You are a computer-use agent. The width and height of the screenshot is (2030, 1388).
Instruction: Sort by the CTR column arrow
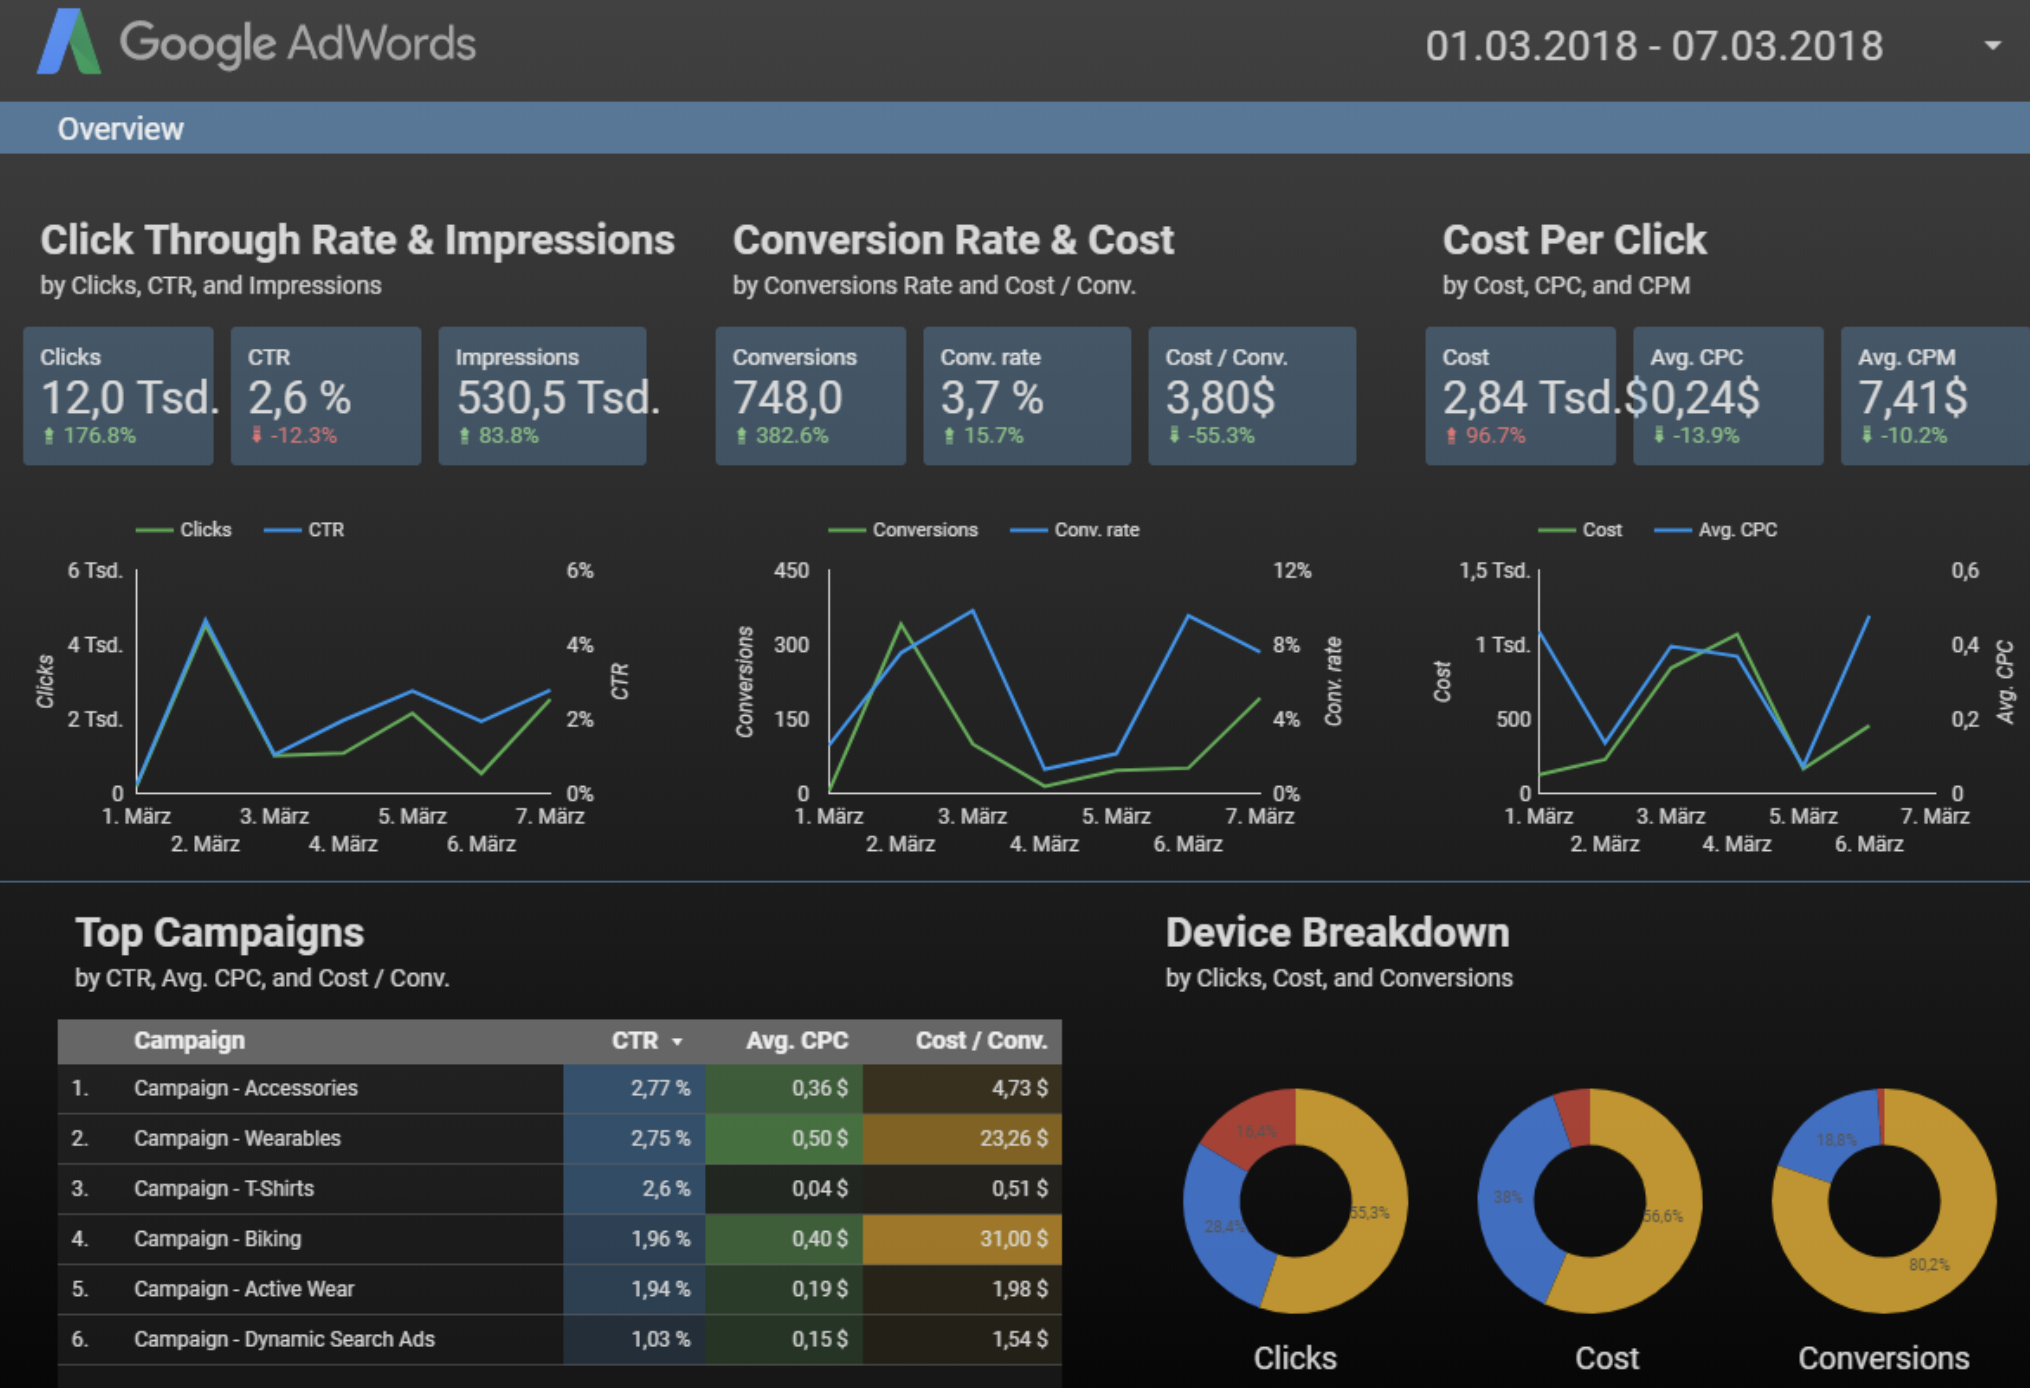pos(677,1042)
